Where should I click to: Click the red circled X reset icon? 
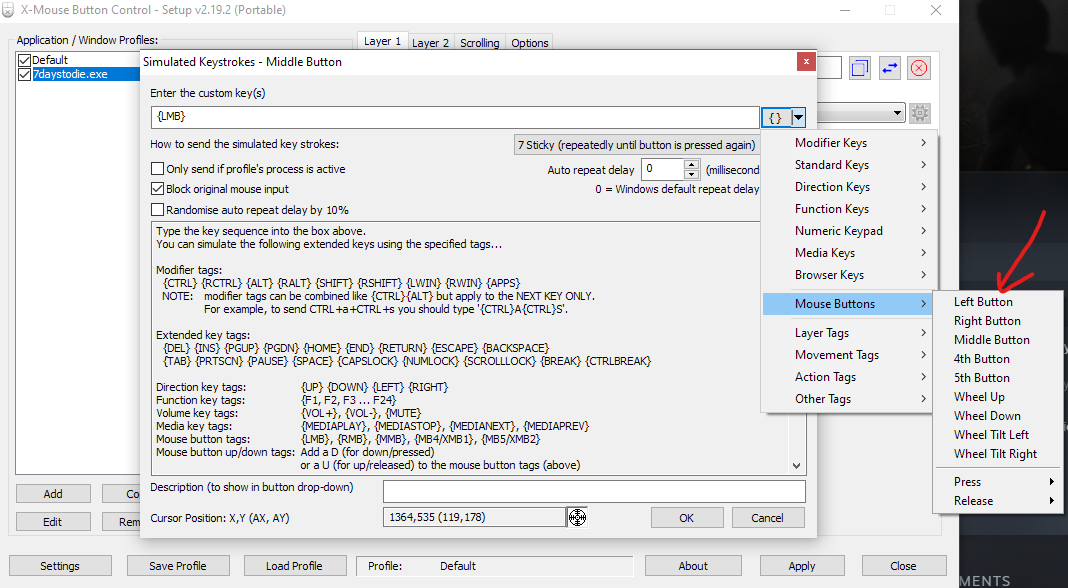[919, 68]
